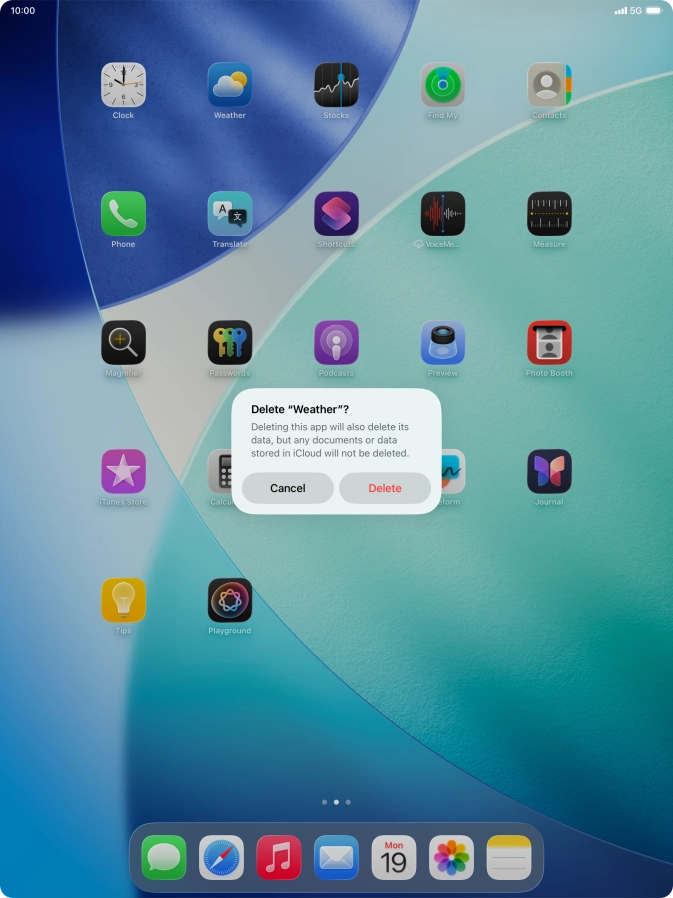Image resolution: width=673 pixels, height=898 pixels.
Task: Launch the Phone app
Action: click(x=123, y=214)
